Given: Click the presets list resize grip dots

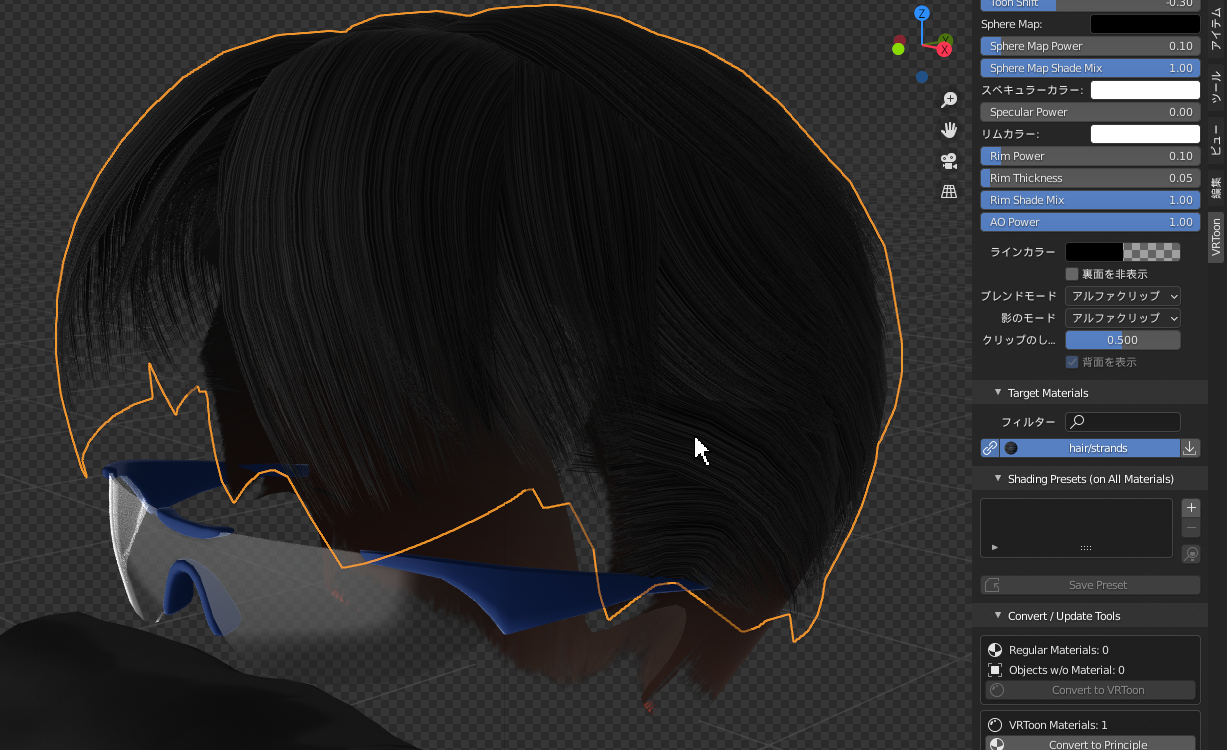Looking at the screenshot, I should (1086, 548).
